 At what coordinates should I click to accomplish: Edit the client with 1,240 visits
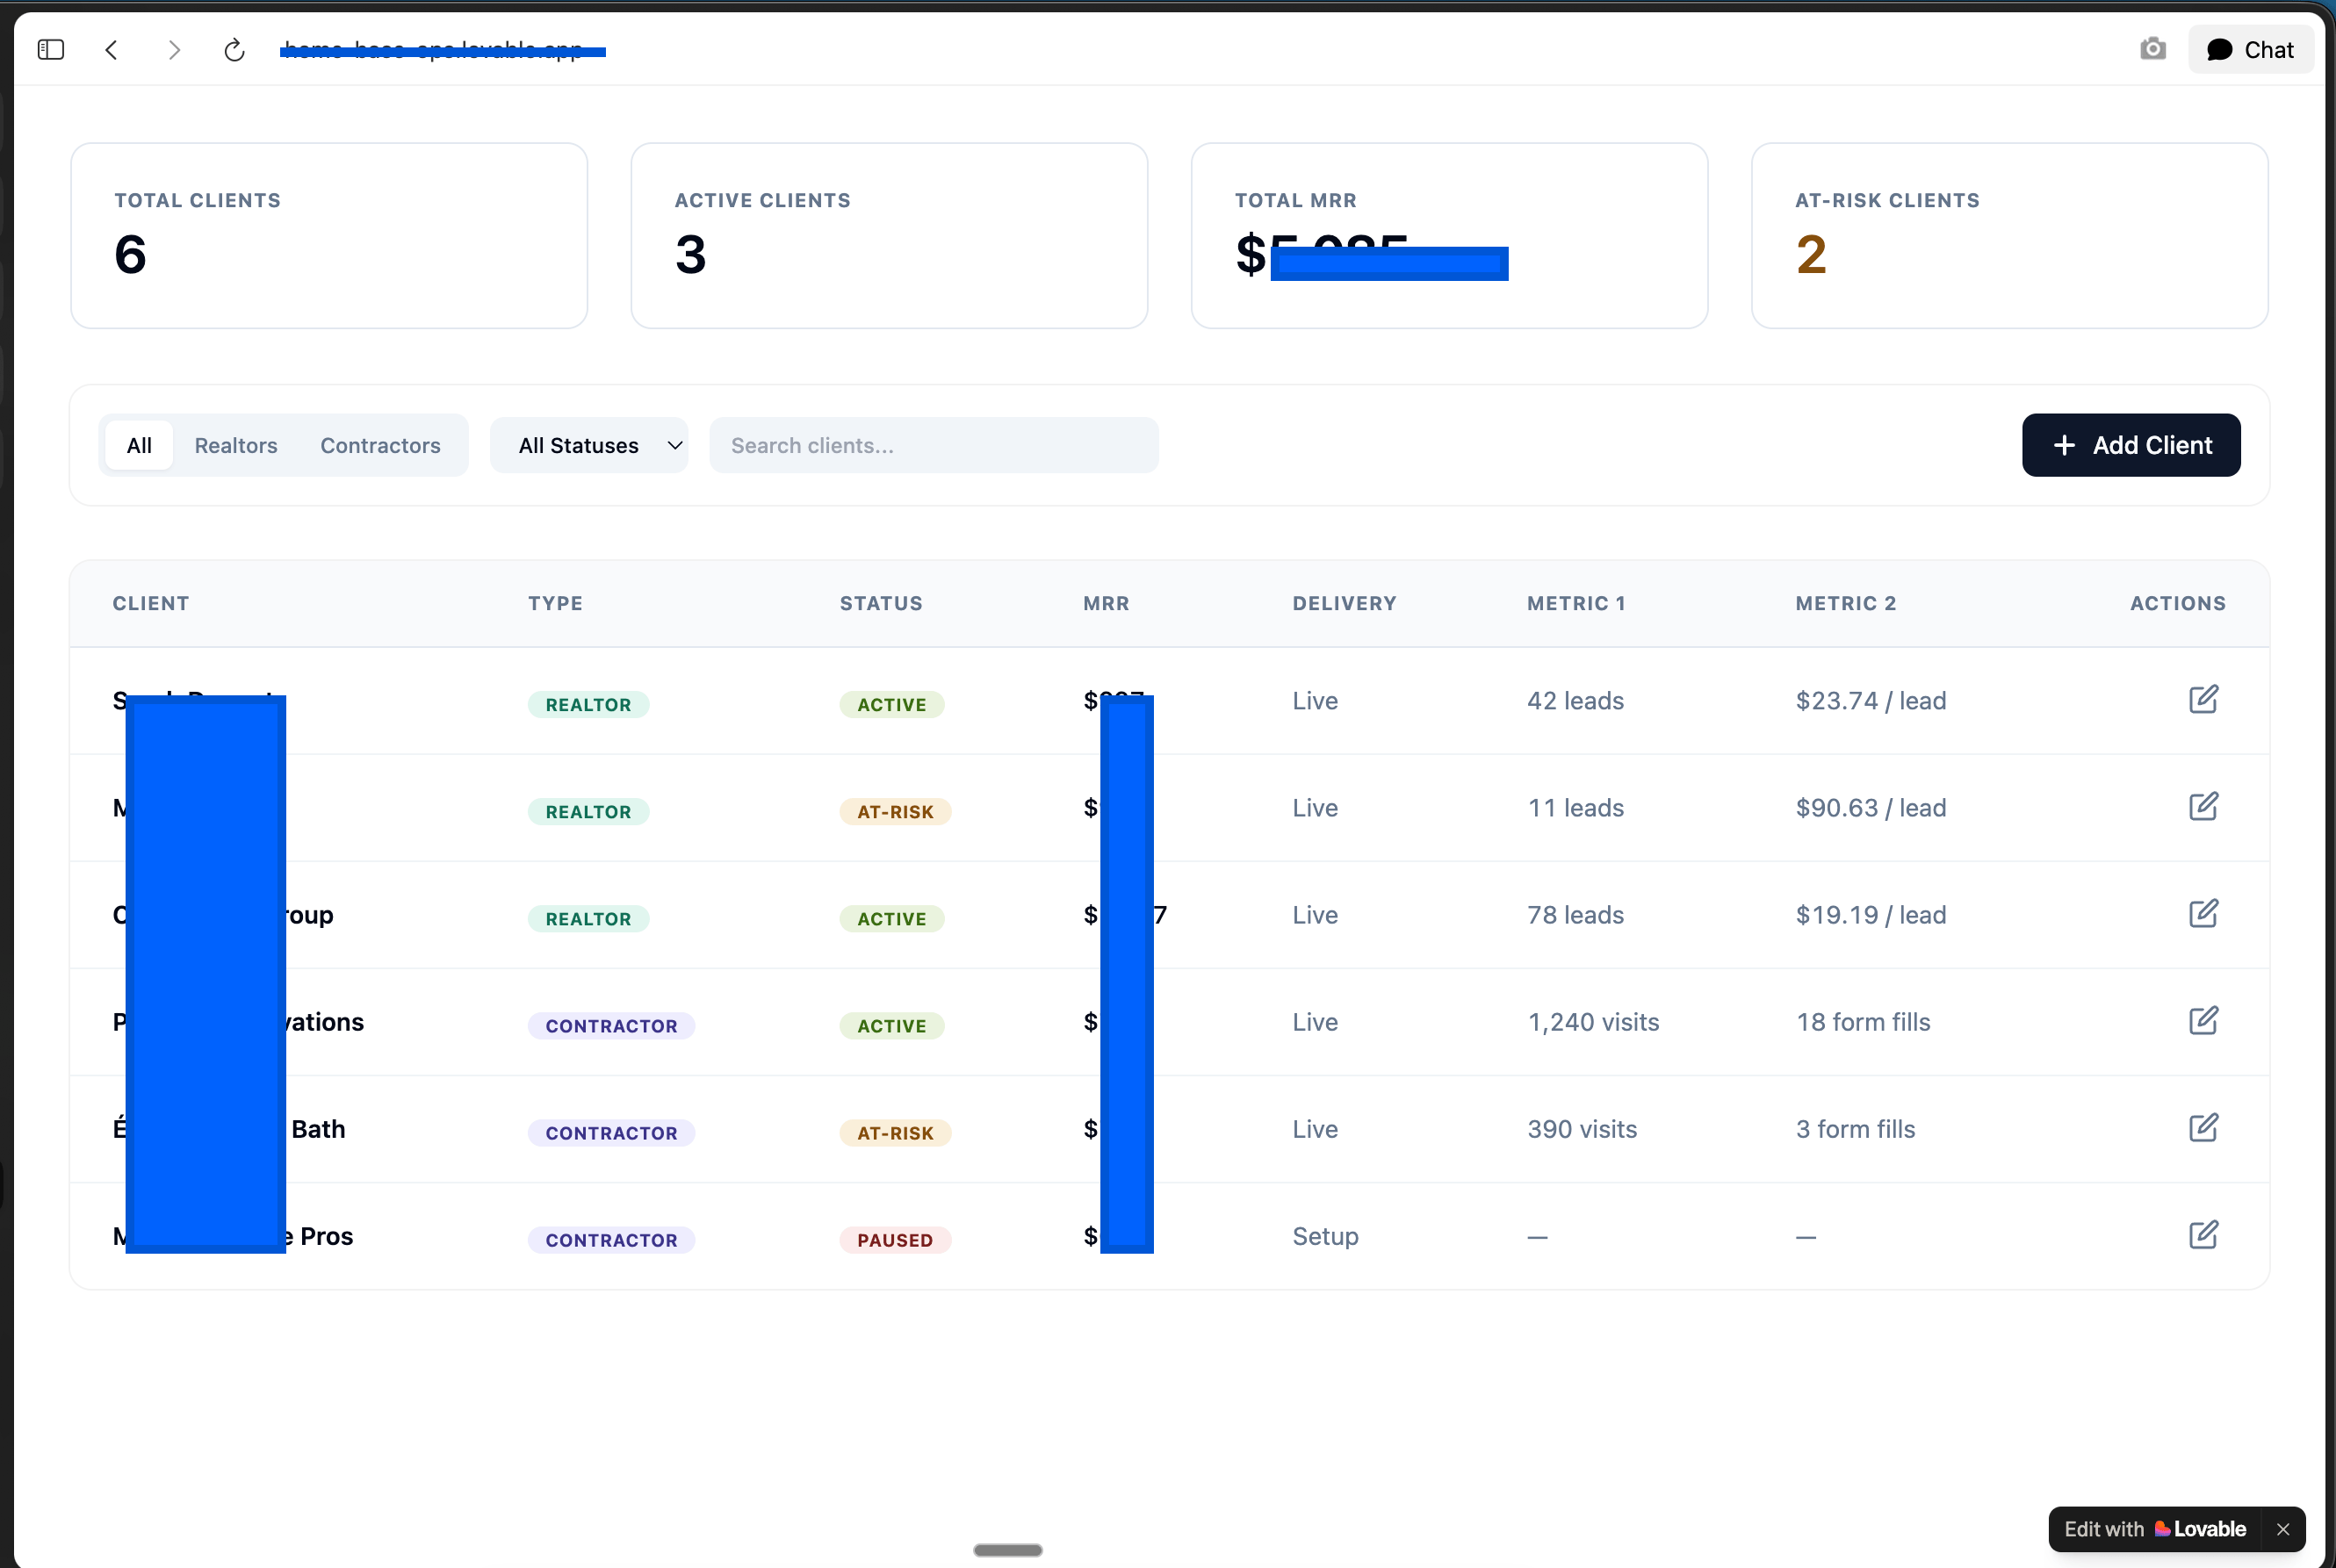click(2203, 1020)
